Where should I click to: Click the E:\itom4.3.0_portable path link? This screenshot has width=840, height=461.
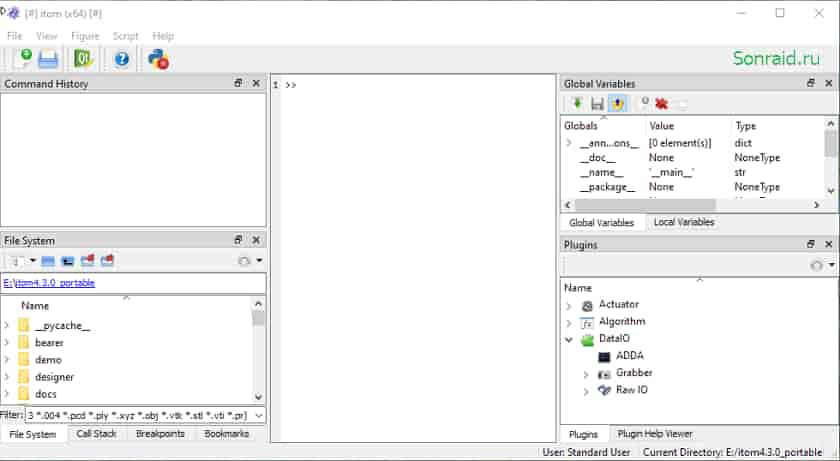[49, 283]
